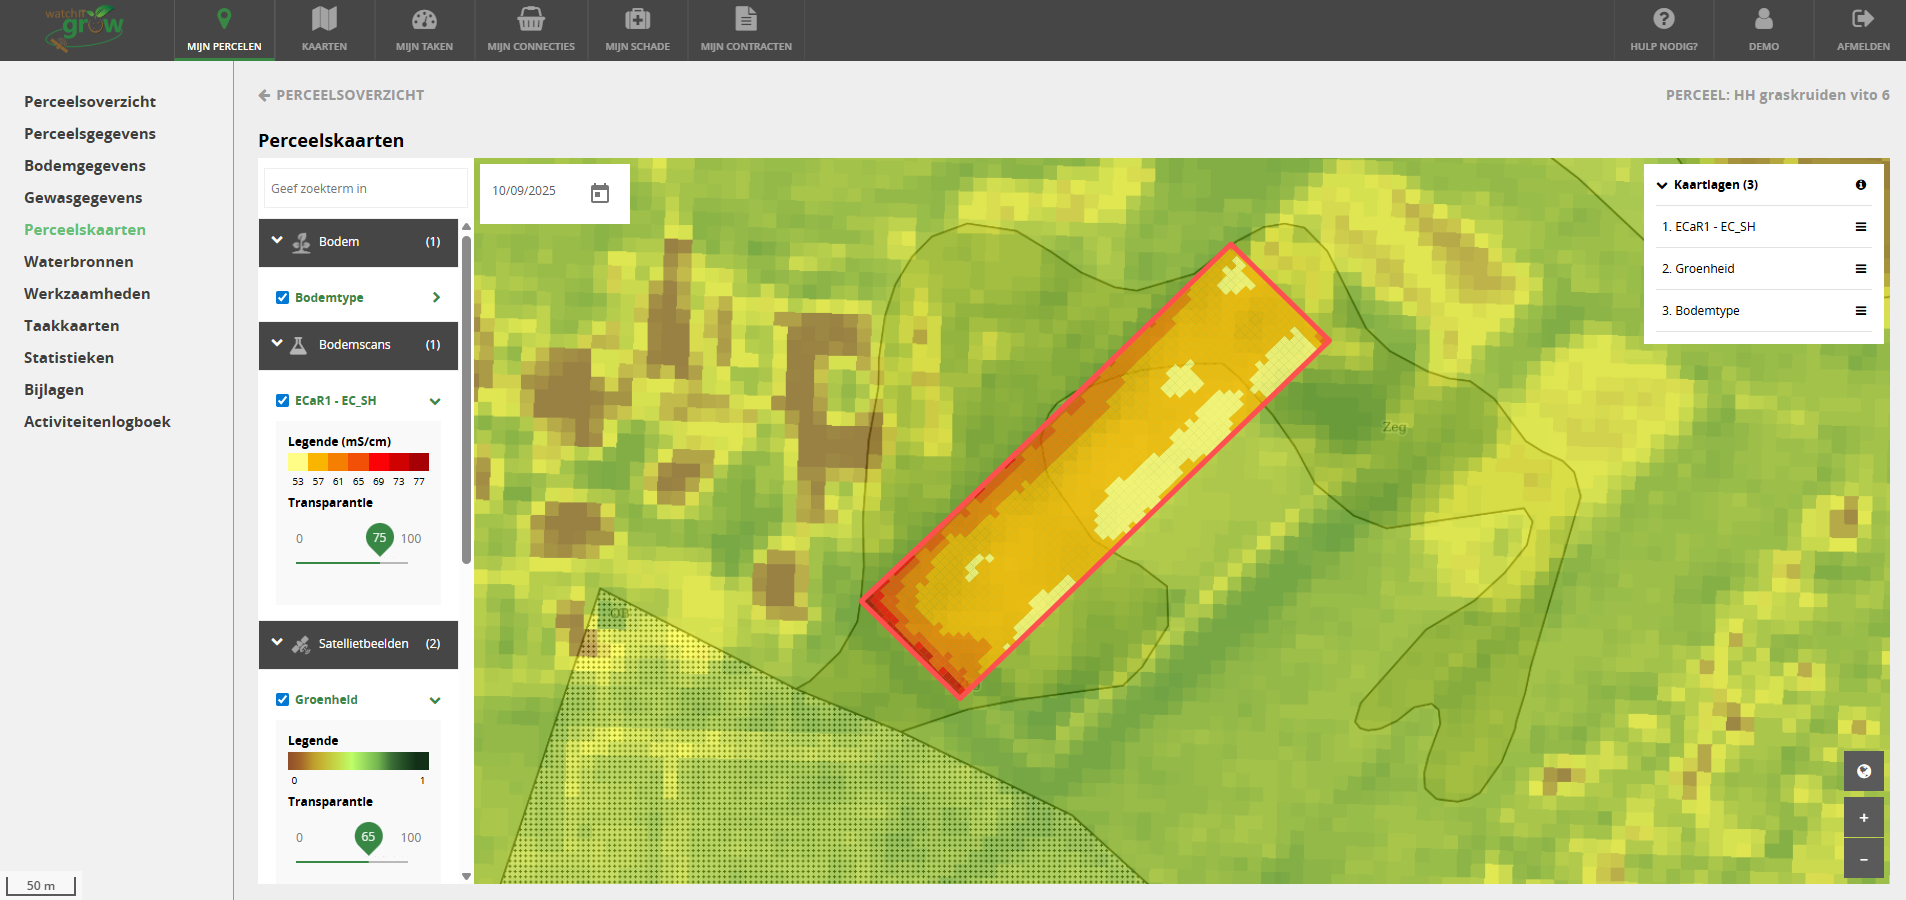Click the ECaR1 transparency slider handle

[379, 539]
